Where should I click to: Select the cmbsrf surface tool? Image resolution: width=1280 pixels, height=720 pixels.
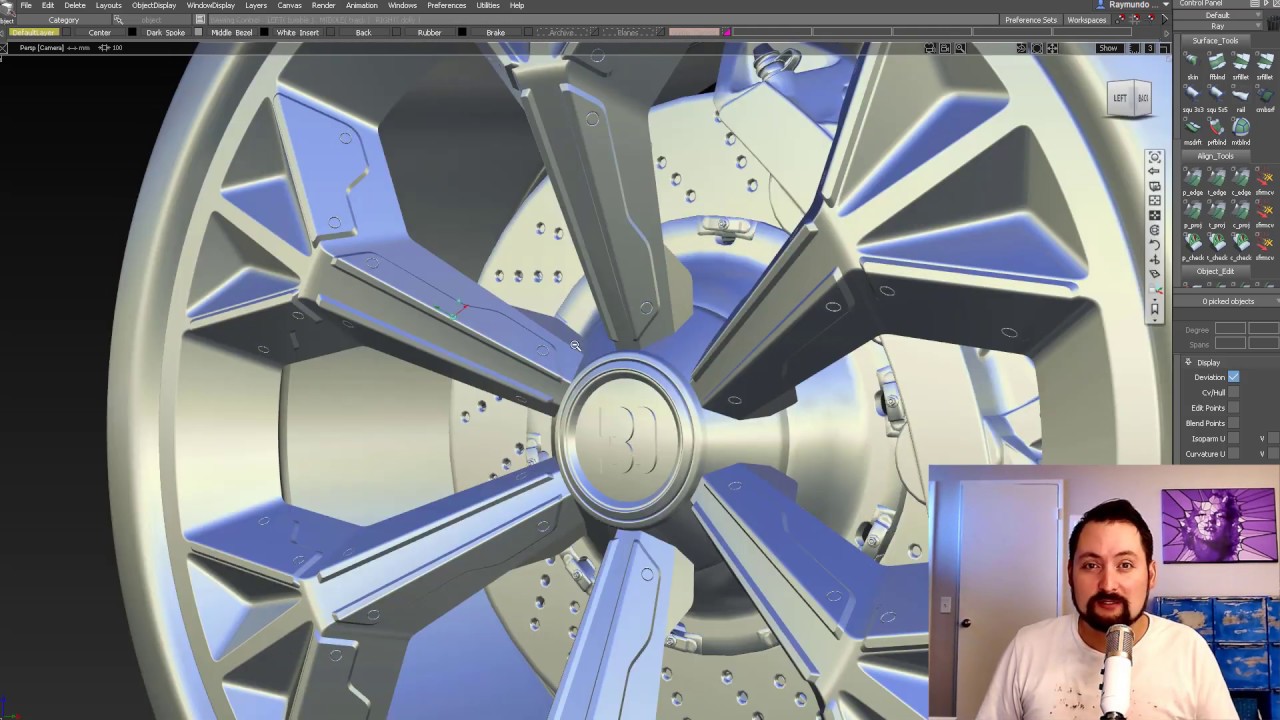point(1265,97)
